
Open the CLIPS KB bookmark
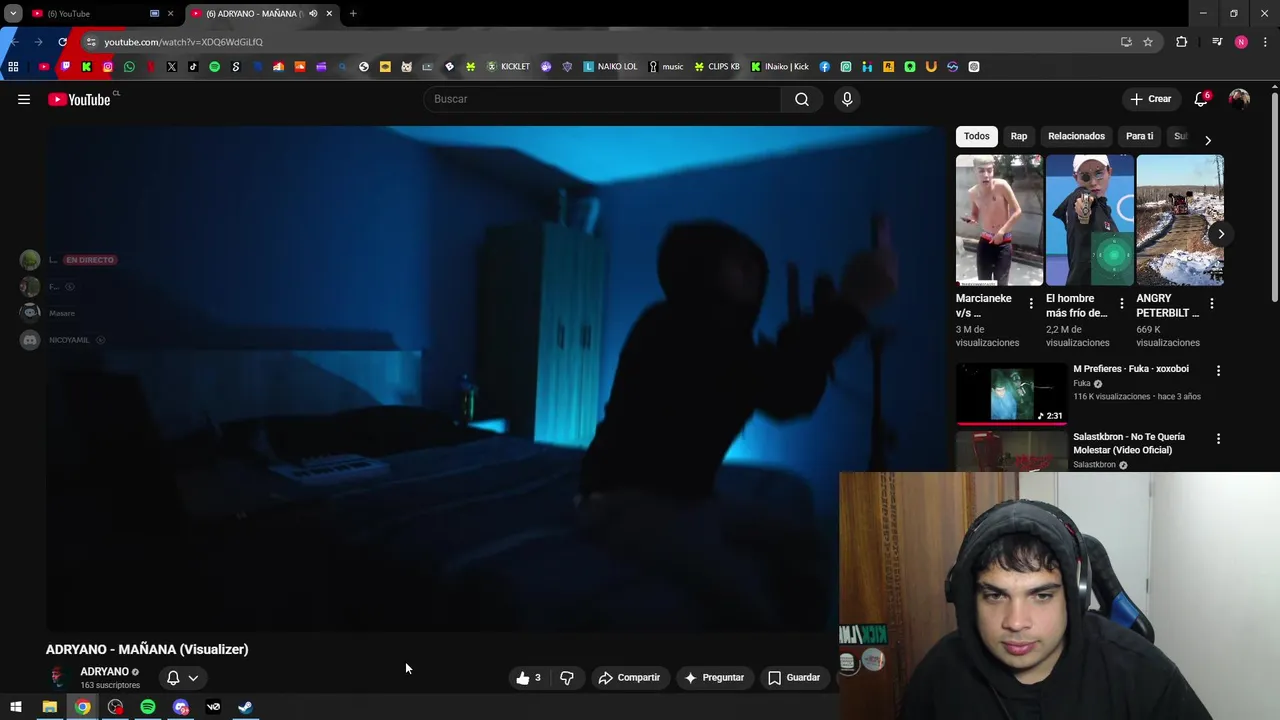[x=717, y=67]
